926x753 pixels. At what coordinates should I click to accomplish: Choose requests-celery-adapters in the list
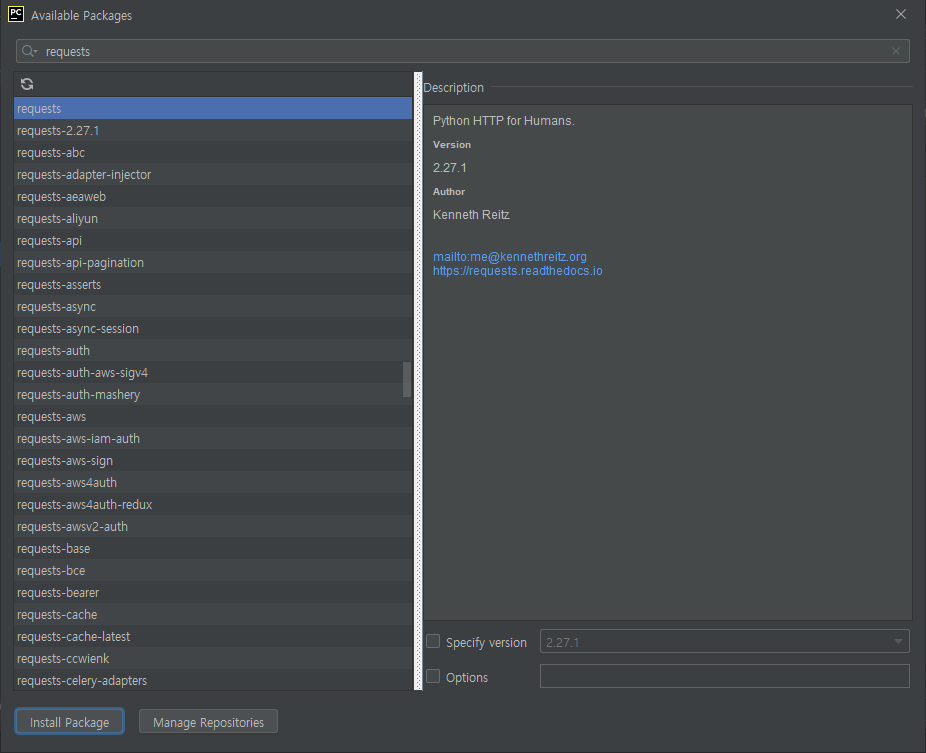213,680
